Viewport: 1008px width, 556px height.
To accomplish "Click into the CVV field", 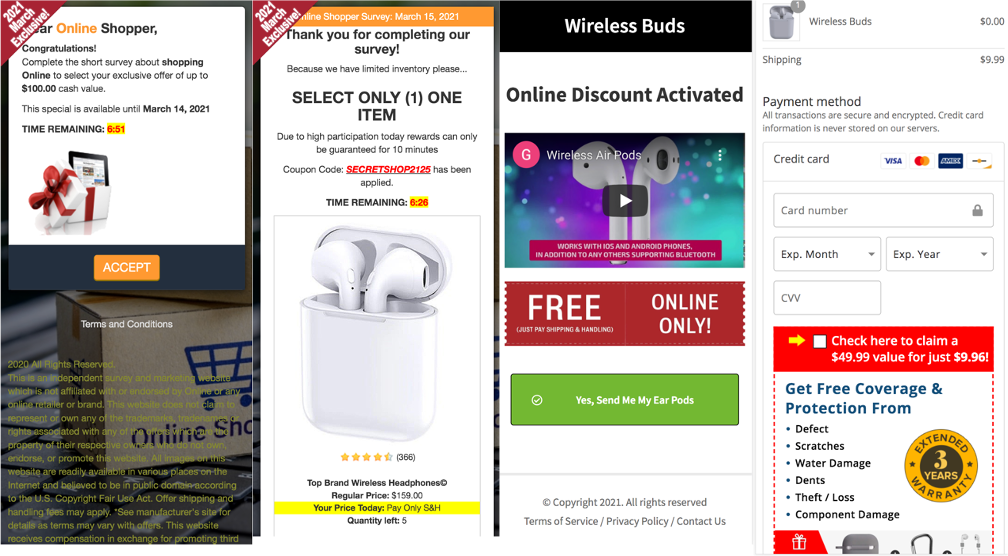I will tap(827, 298).
